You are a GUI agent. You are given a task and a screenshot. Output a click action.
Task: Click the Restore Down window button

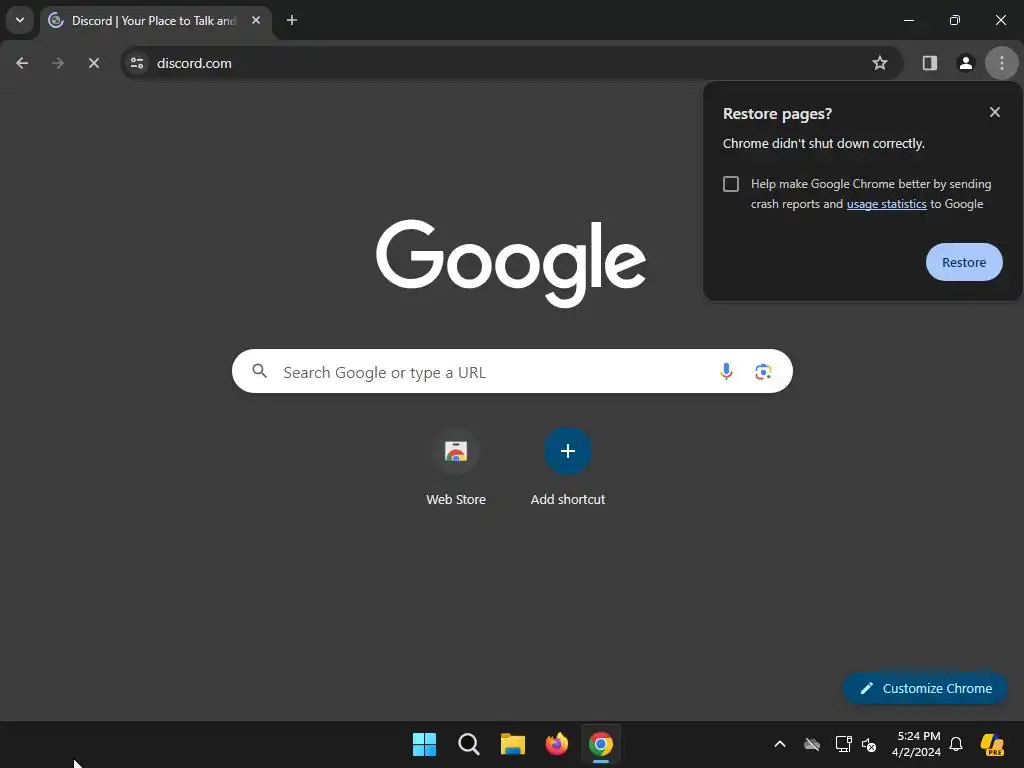(955, 20)
